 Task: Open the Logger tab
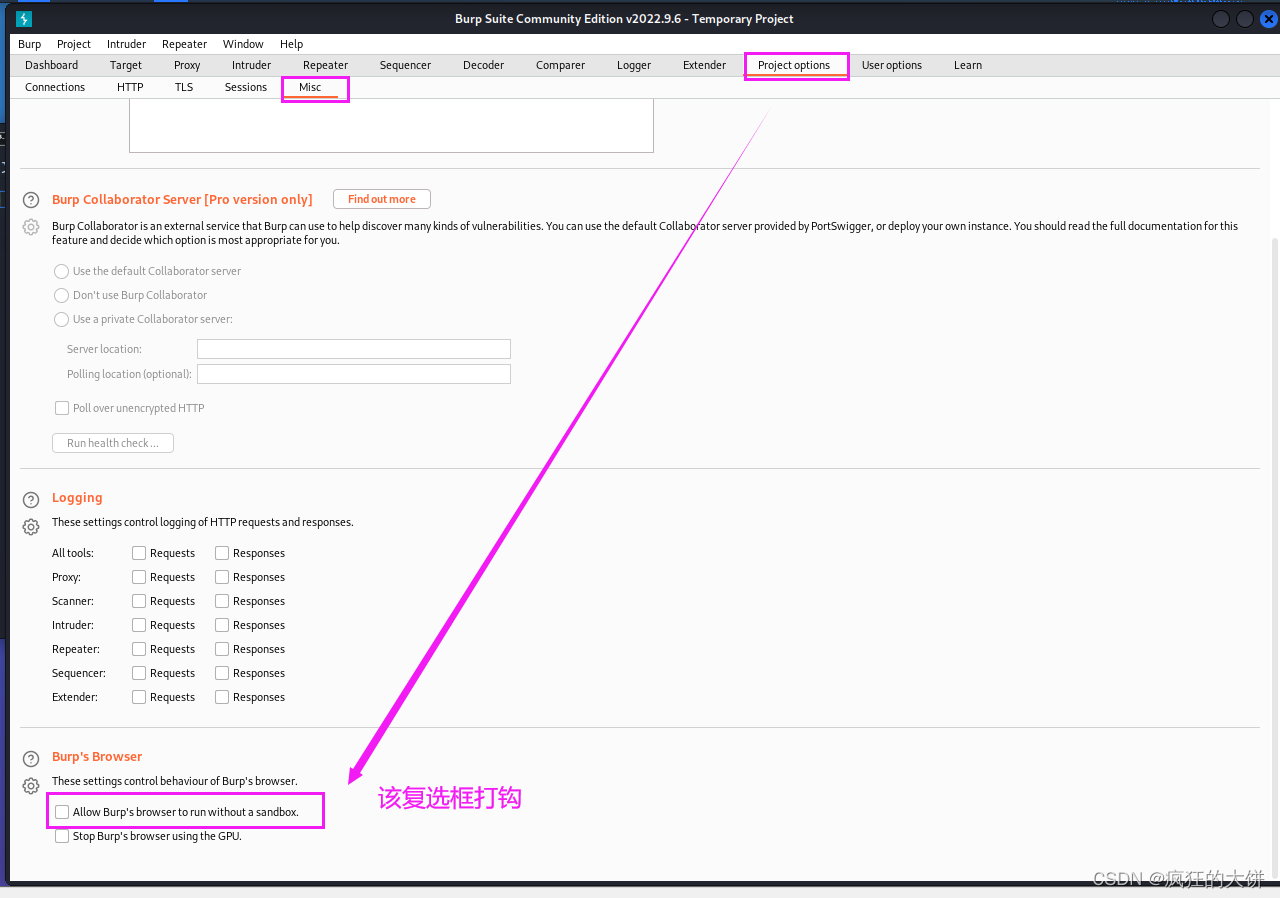point(634,65)
